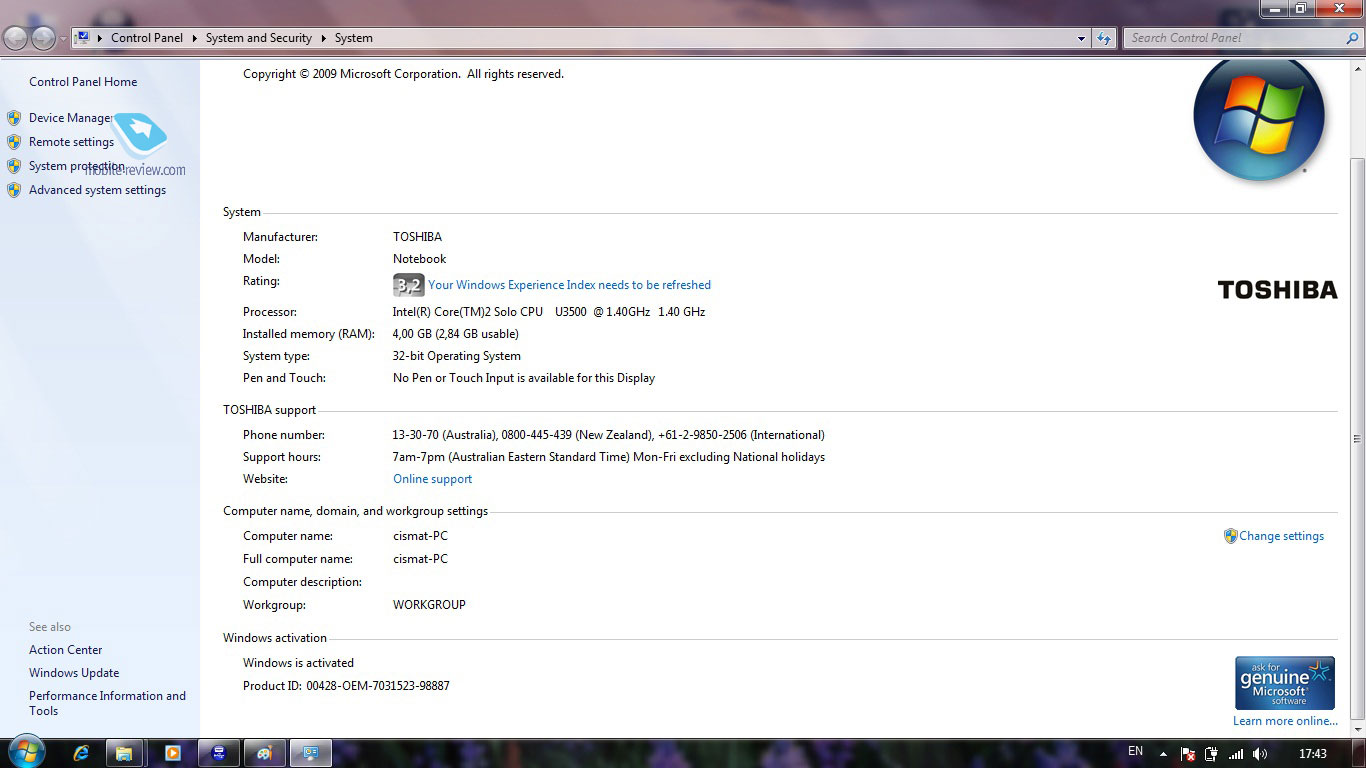Screen dimensions: 1366x768
Task: Open Action Center under See also
Action: pos(65,650)
